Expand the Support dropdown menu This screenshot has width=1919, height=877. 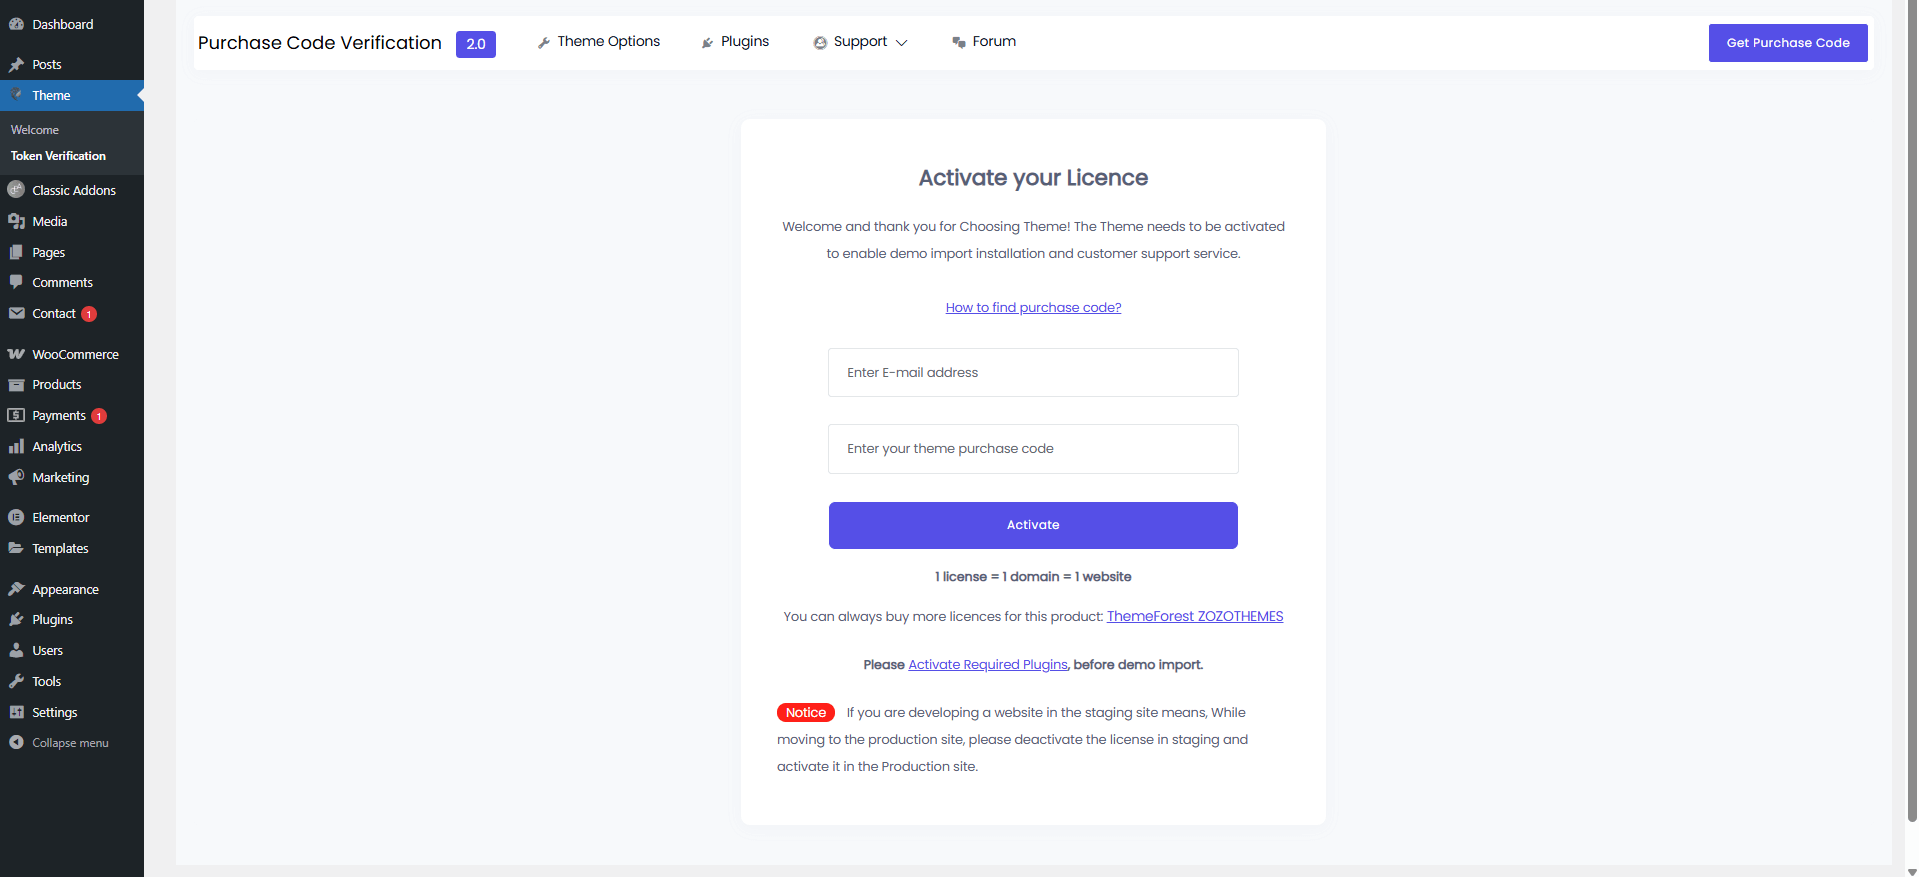[x=860, y=42]
